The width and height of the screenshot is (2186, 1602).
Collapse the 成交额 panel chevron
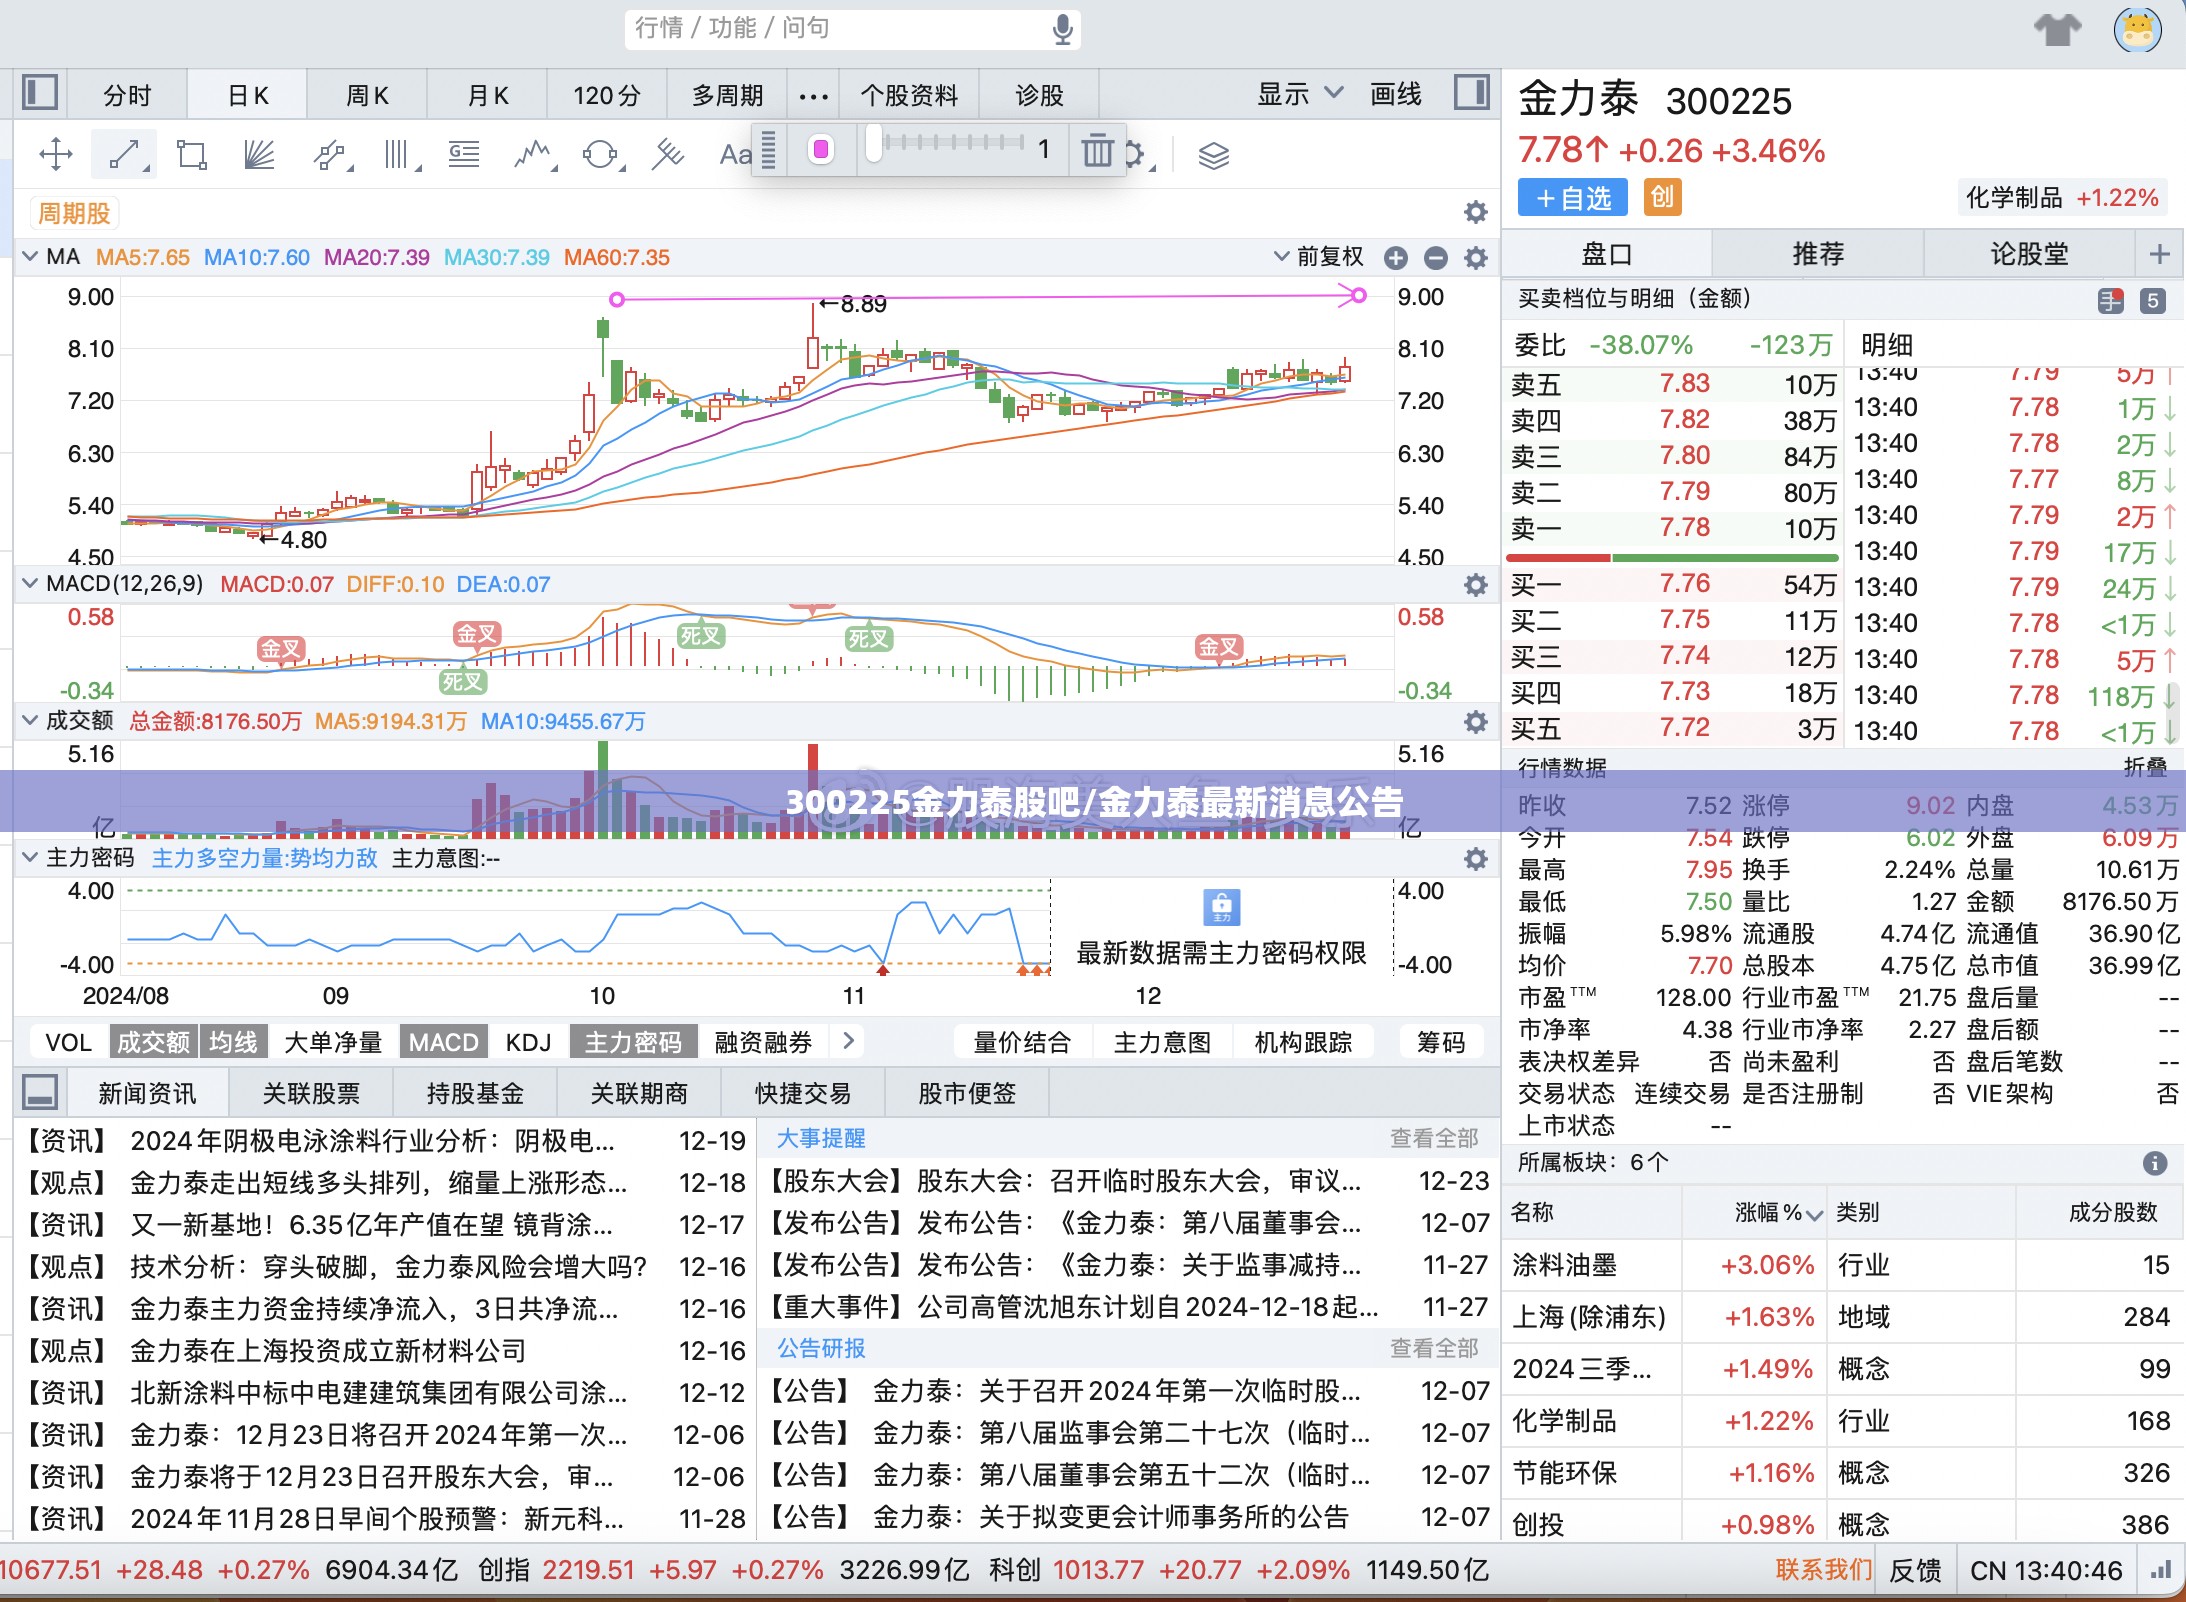(x=30, y=720)
